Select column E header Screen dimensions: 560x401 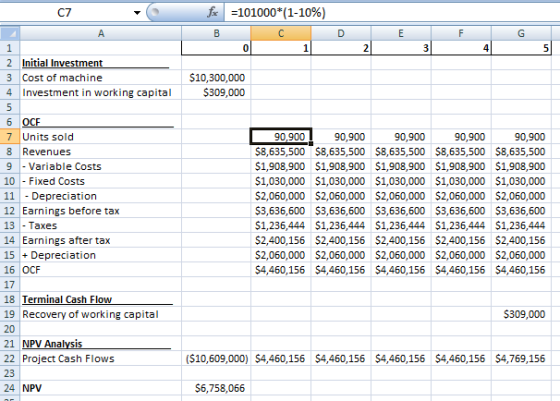click(401, 34)
